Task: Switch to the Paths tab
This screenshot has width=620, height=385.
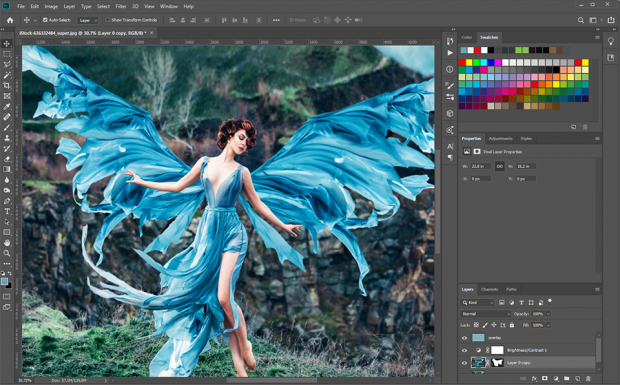Action: 511,289
